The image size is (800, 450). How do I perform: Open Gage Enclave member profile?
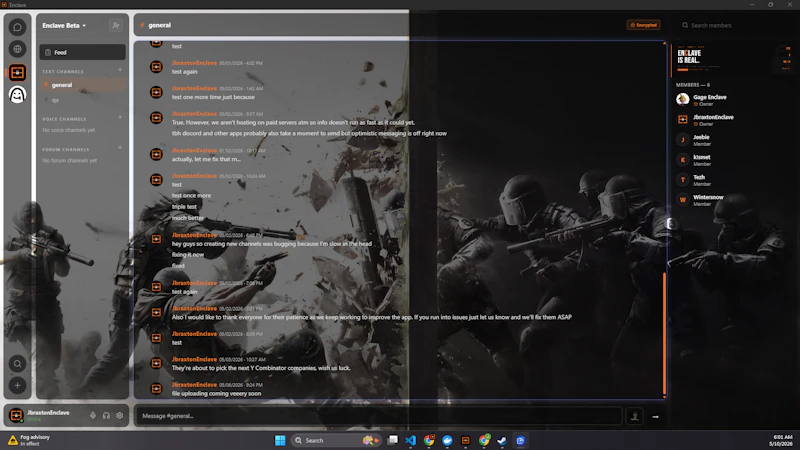[734, 99]
